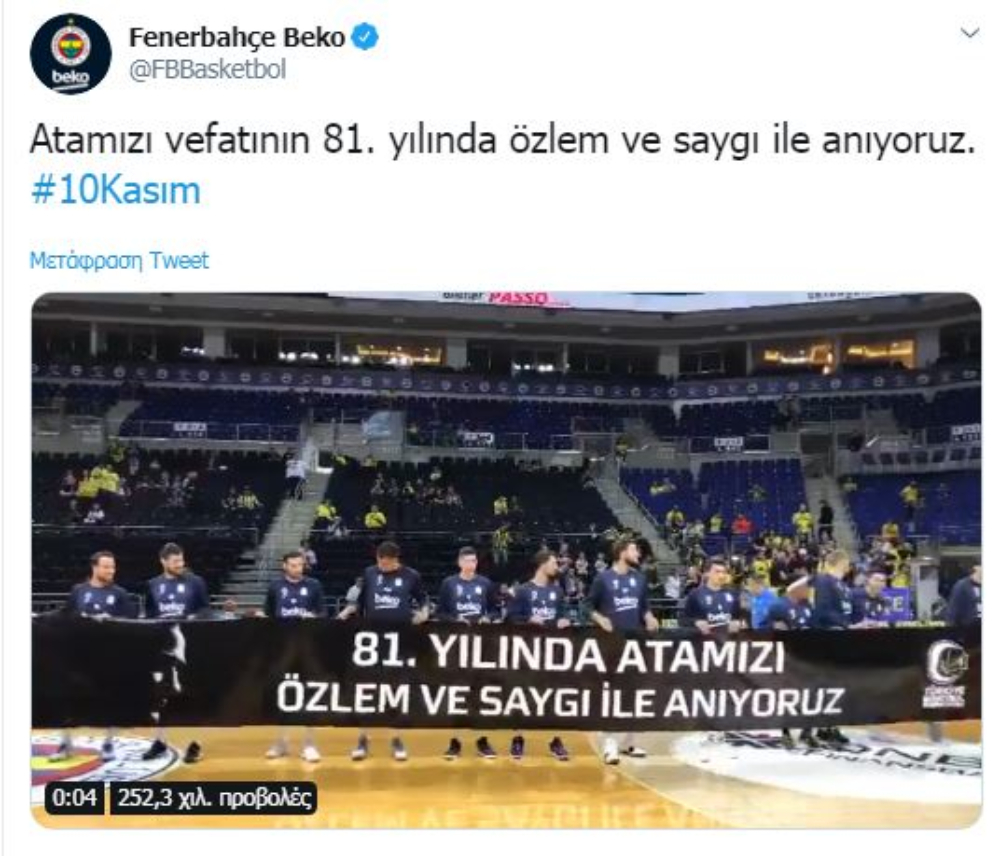Click the leftmost player holding the banner

click(100, 586)
